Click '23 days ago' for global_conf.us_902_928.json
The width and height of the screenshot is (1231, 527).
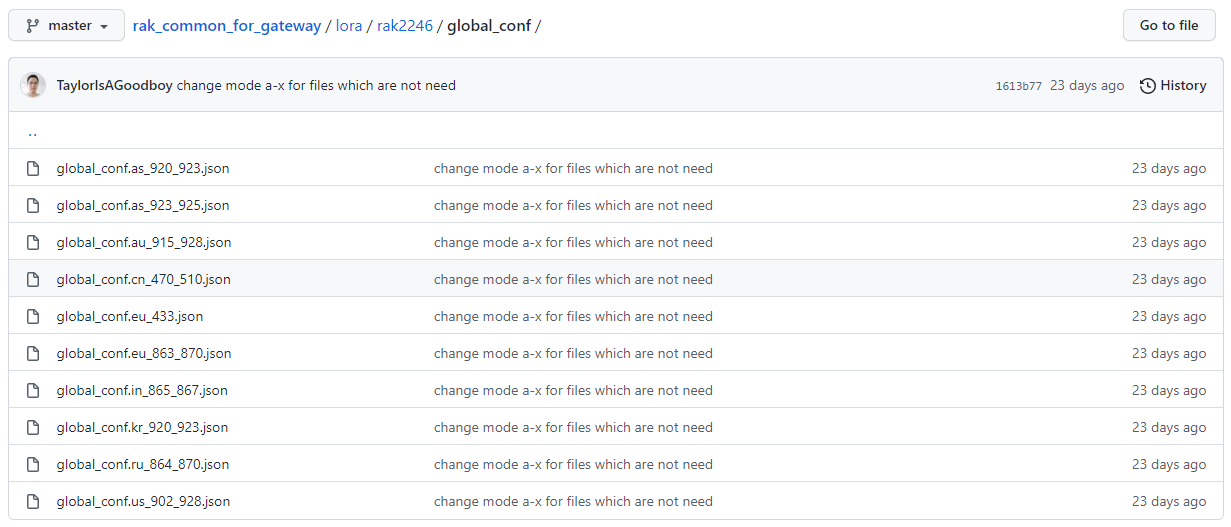pos(1169,501)
